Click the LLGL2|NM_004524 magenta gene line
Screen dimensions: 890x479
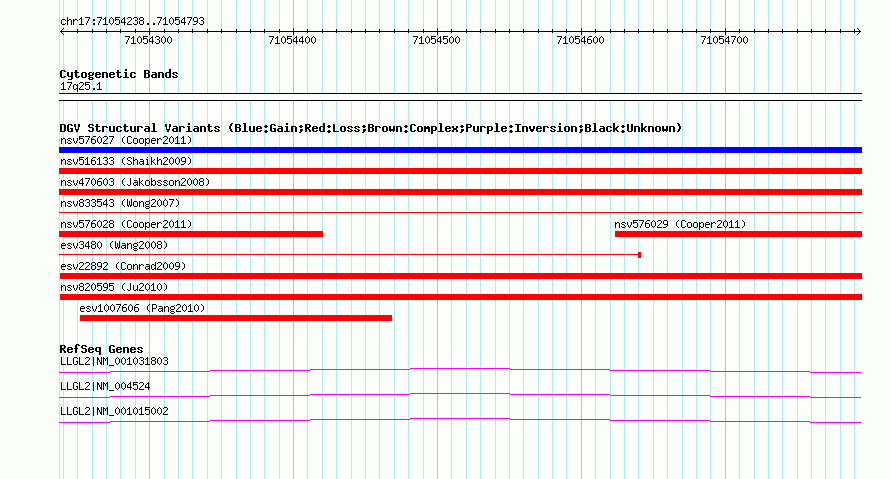(x=460, y=396)
